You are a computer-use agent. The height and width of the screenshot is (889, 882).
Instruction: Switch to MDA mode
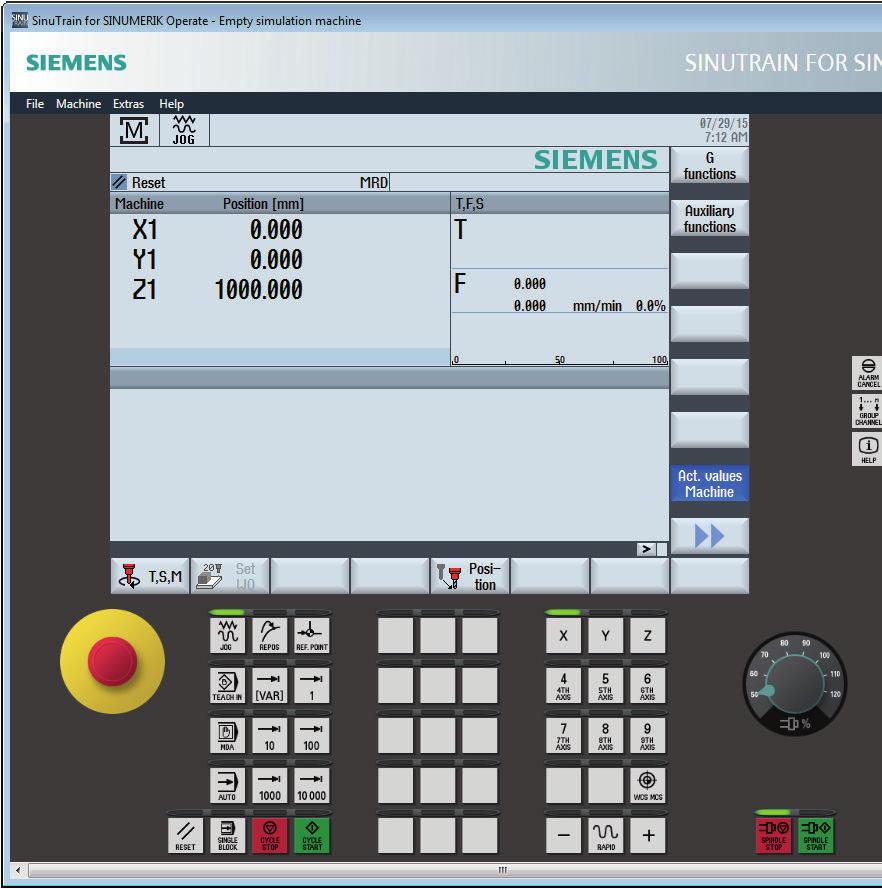click(227, 735)
